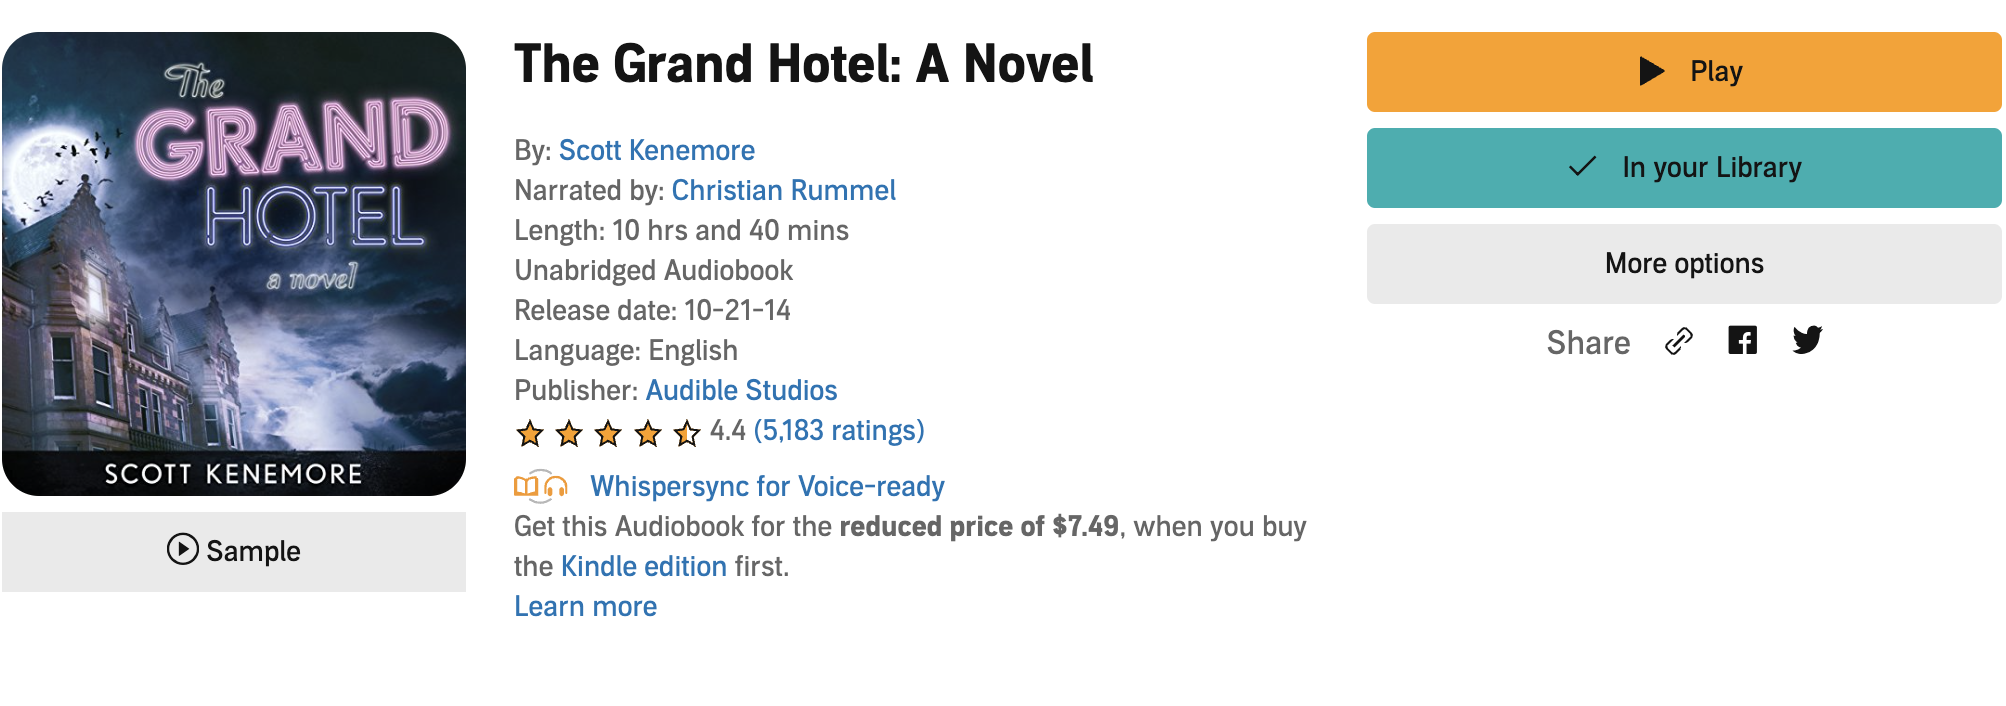Click the Learn more link
Image resolution: width=2006 pixels, height=706 pixels.
pyautogui.click(x=585, y=606)
